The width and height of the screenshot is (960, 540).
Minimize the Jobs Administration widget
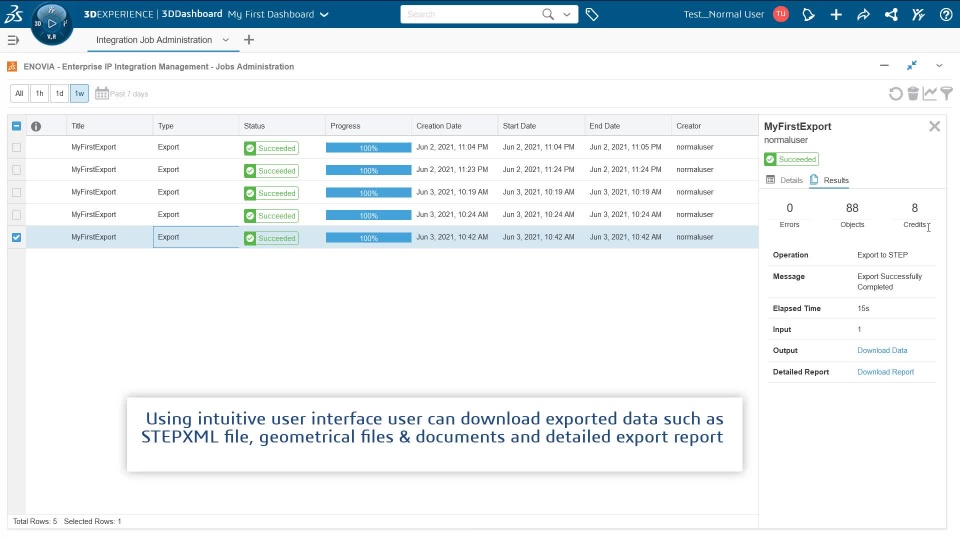884,66
